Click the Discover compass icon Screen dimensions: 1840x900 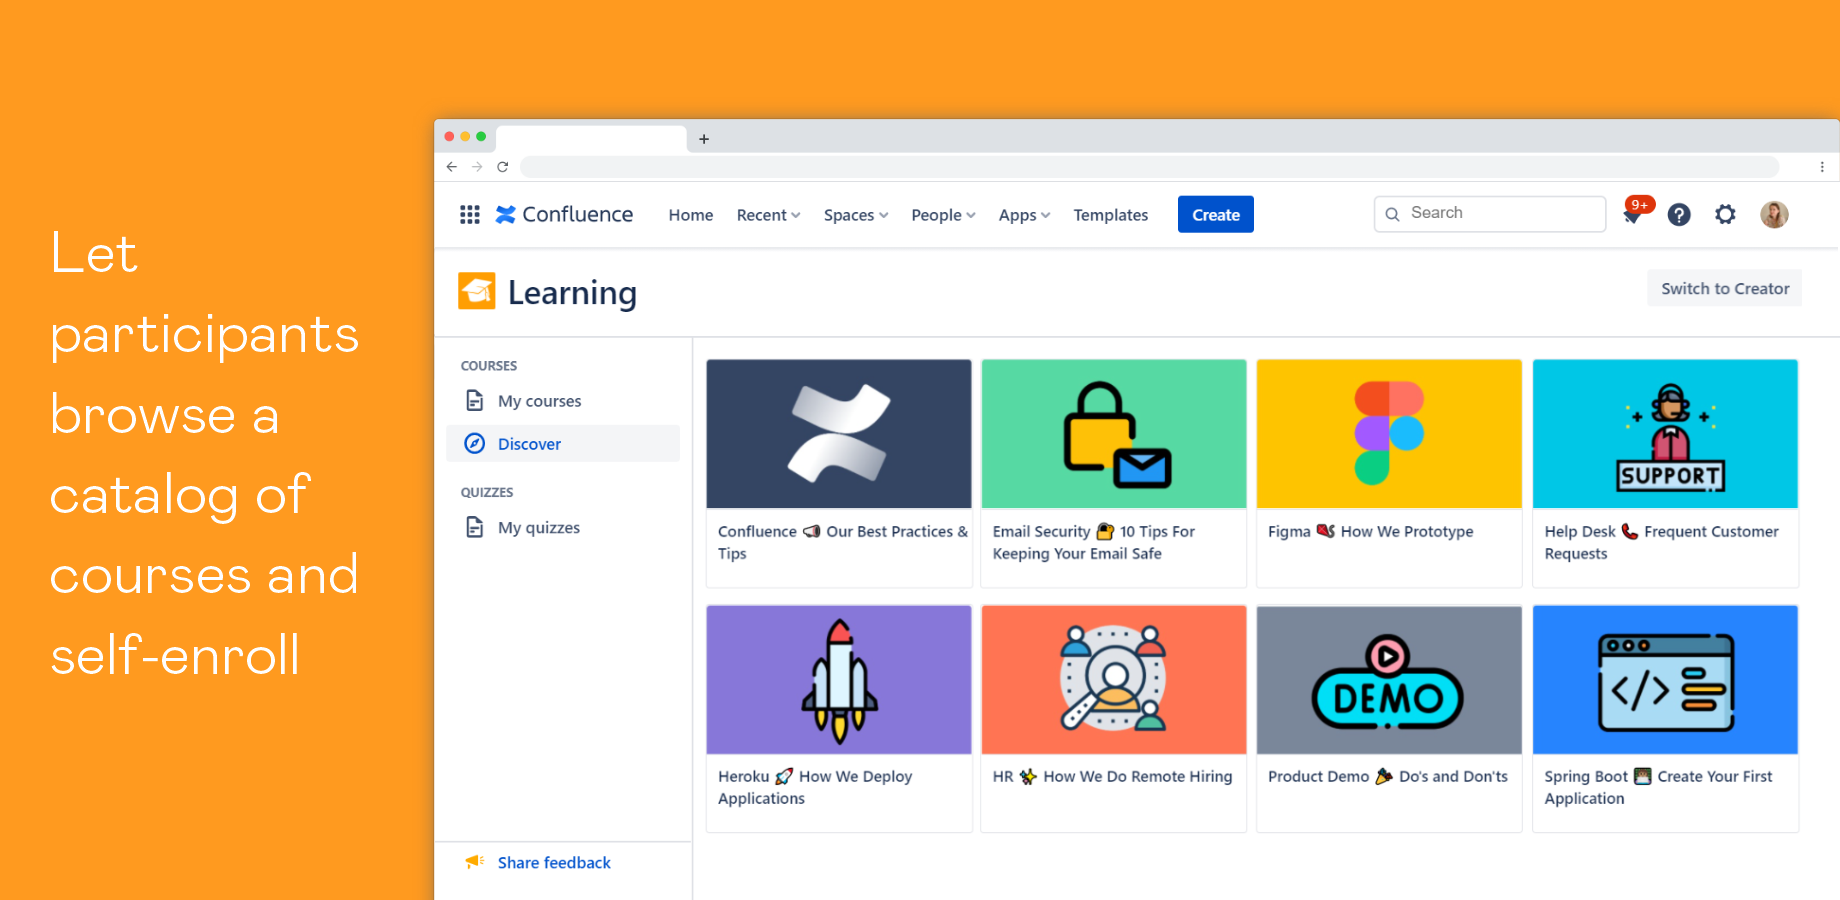click(475, 443)
